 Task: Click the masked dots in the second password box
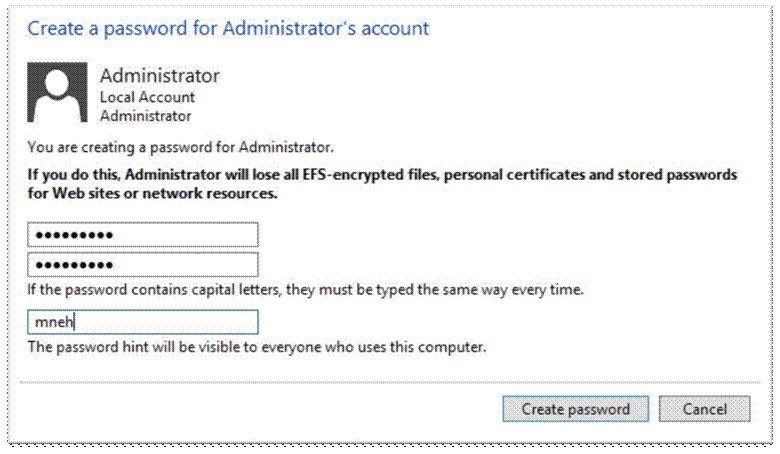(74, 265)
